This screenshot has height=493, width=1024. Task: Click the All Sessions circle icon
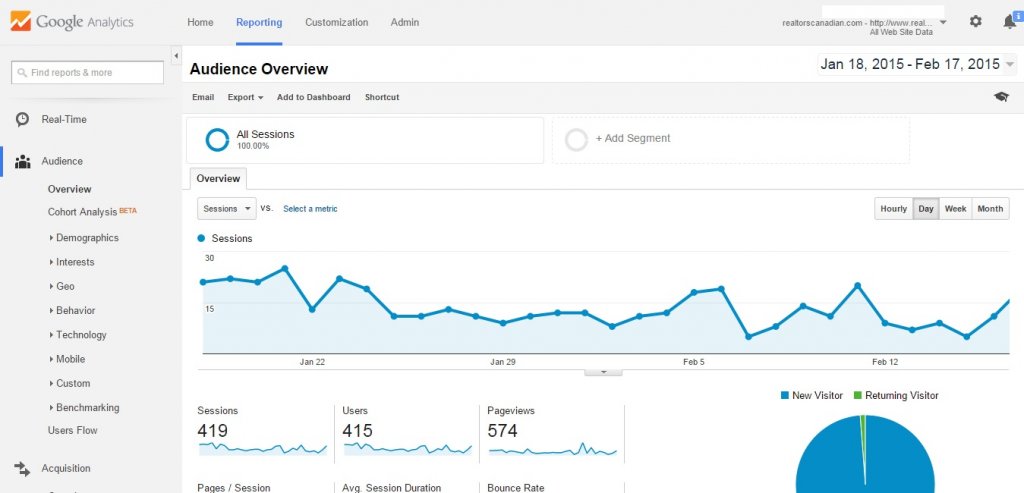217,140
